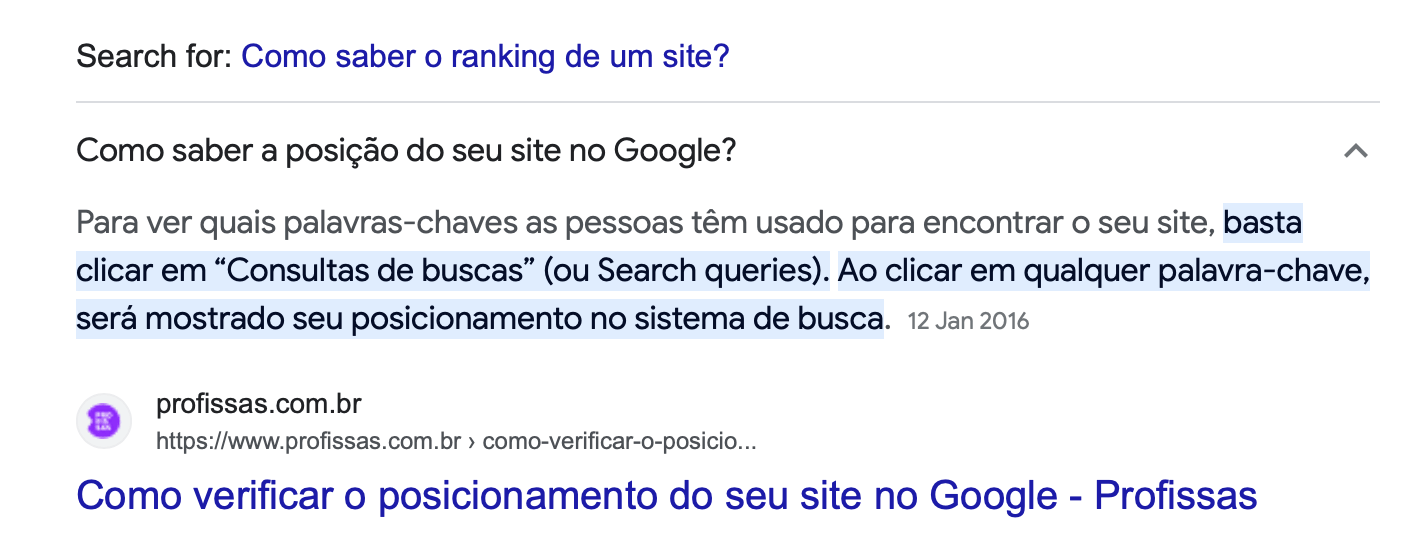Open "Como saber o ranking de um site?" search link
The height and width of the screenshot is (550, 1423).
485,56
